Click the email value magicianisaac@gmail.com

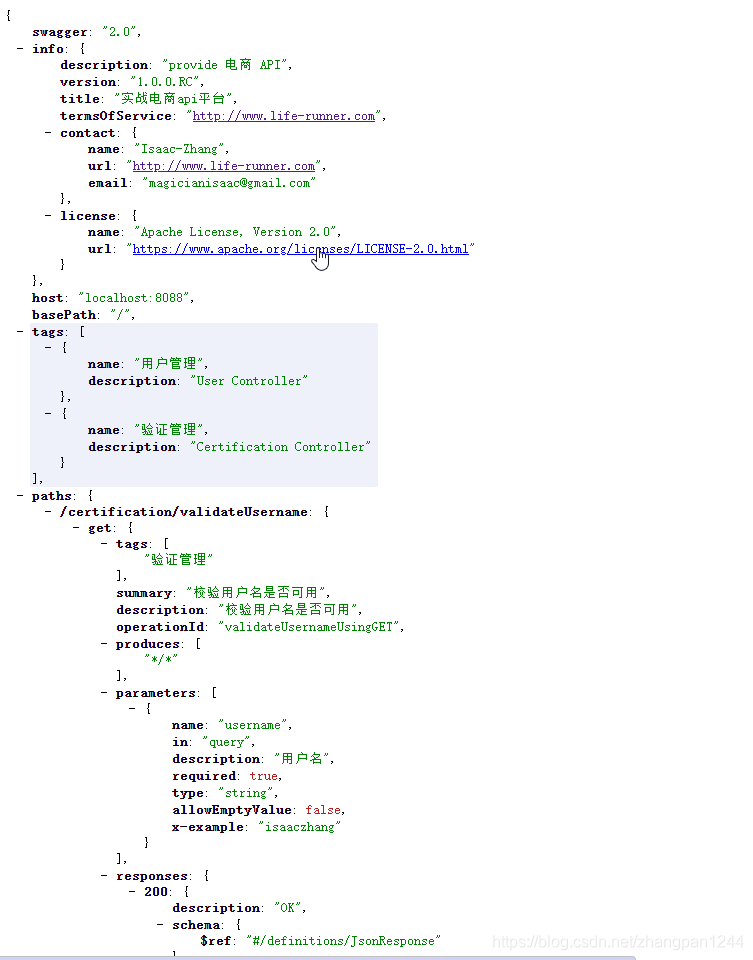click(x=229, y=182)
